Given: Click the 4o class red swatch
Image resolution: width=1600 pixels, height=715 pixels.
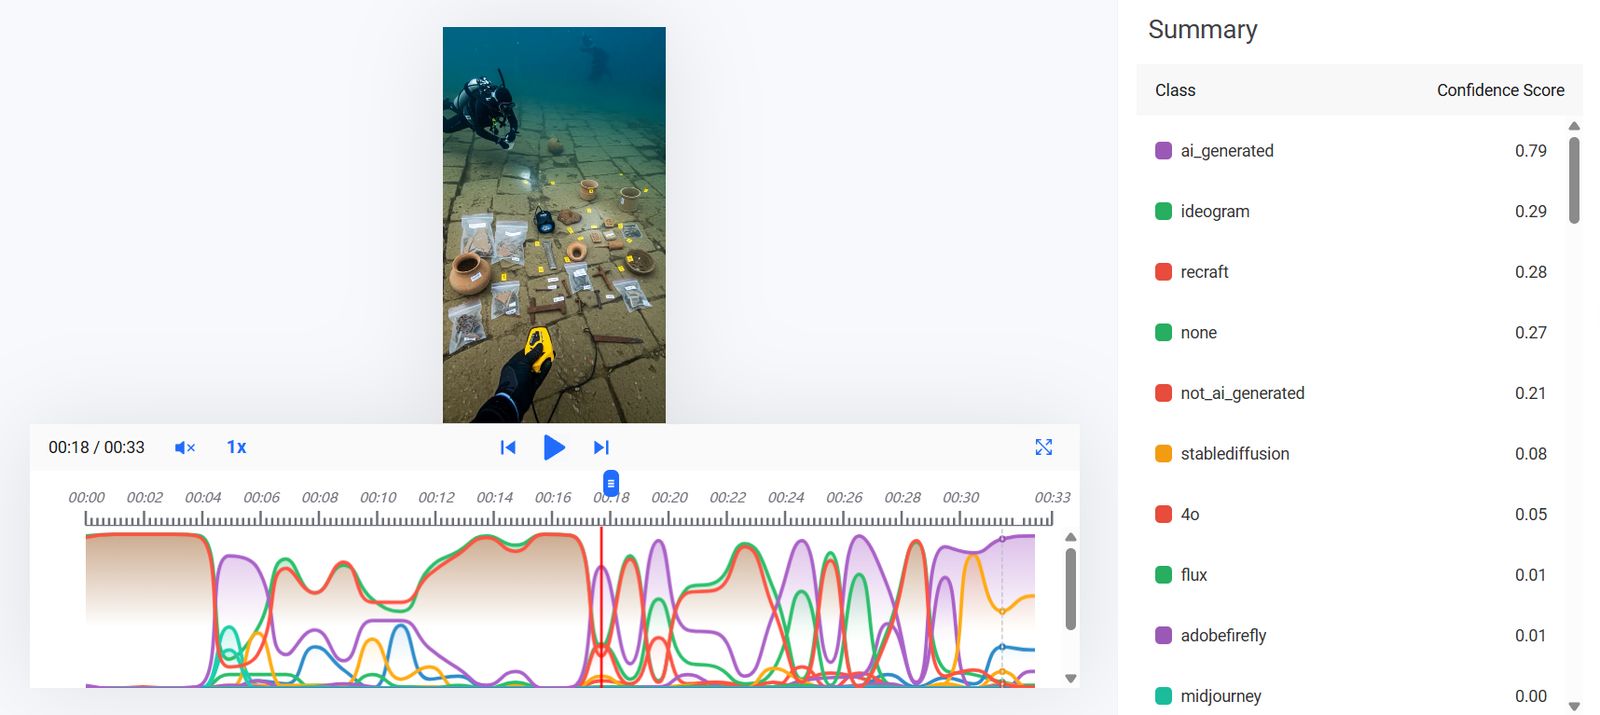Looking at the screenshot, I should click(x=1163, y=514).
